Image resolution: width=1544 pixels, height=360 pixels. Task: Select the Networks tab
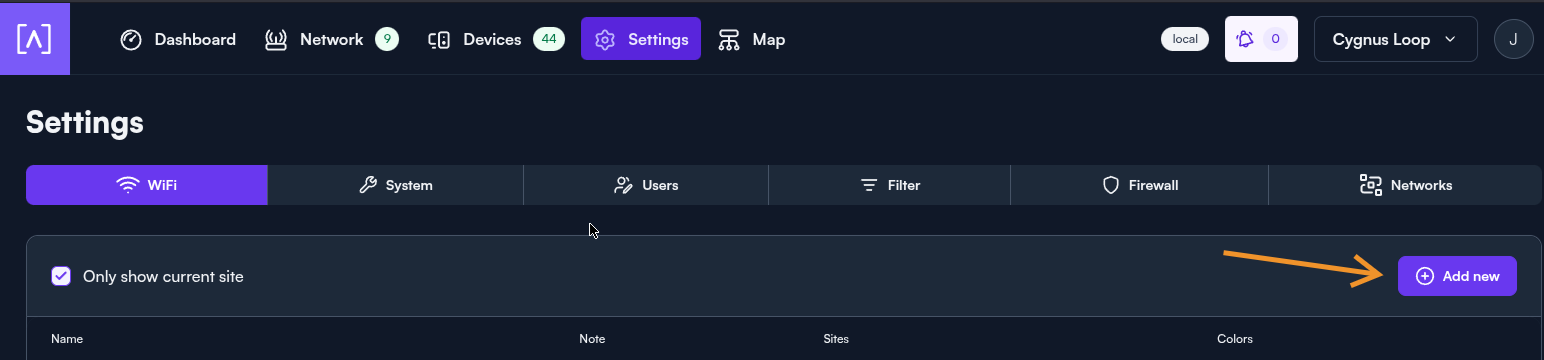1405,185
